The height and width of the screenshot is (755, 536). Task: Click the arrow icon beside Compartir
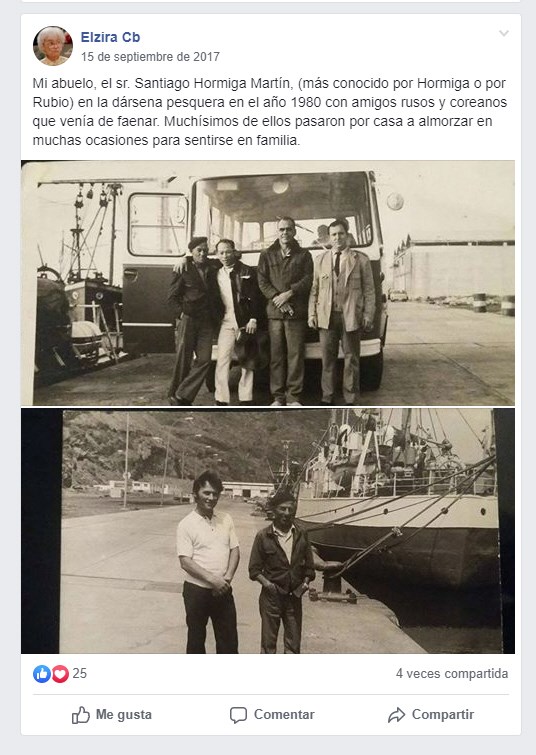[x=396, y=715]
